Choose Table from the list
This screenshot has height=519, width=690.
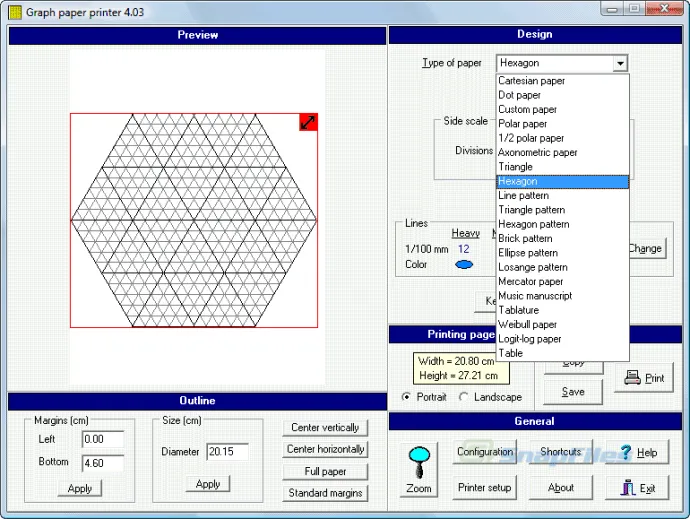(562, 353)
